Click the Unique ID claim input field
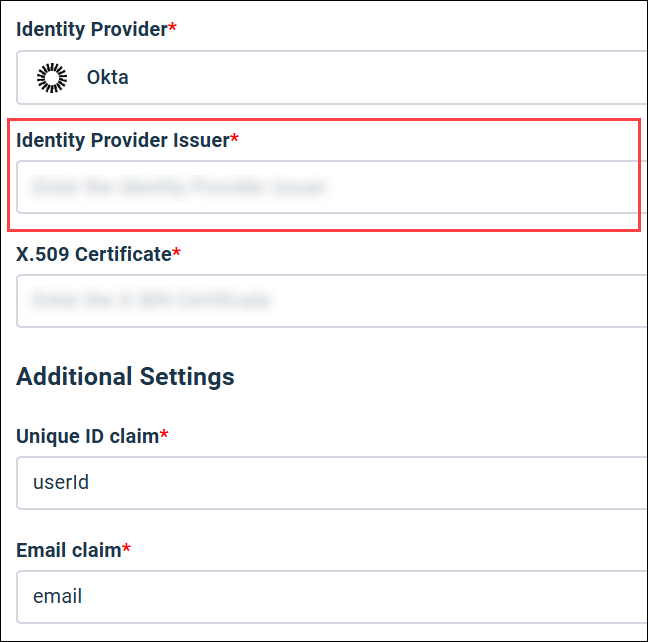The height and width of the screenshot is (642, 648). point(330,483)
